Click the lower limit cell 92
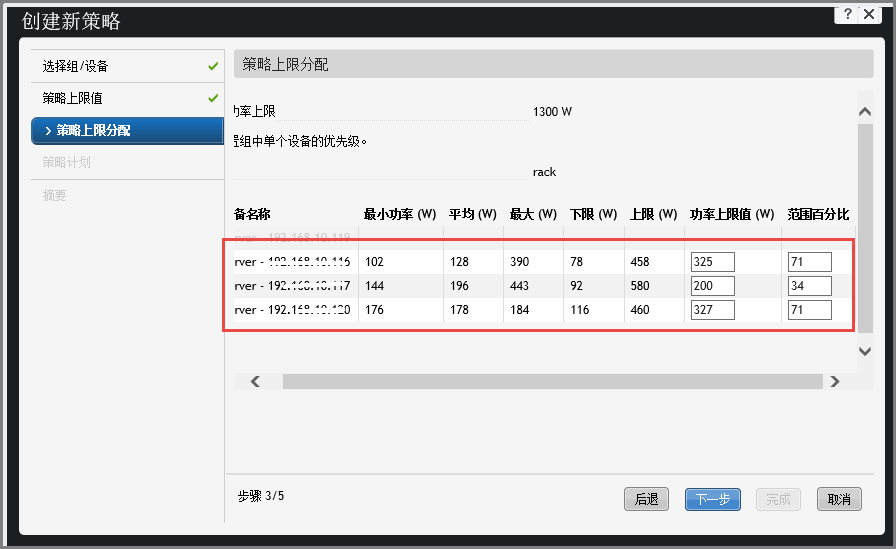The image size is (896, 549). tap(576, 286)
